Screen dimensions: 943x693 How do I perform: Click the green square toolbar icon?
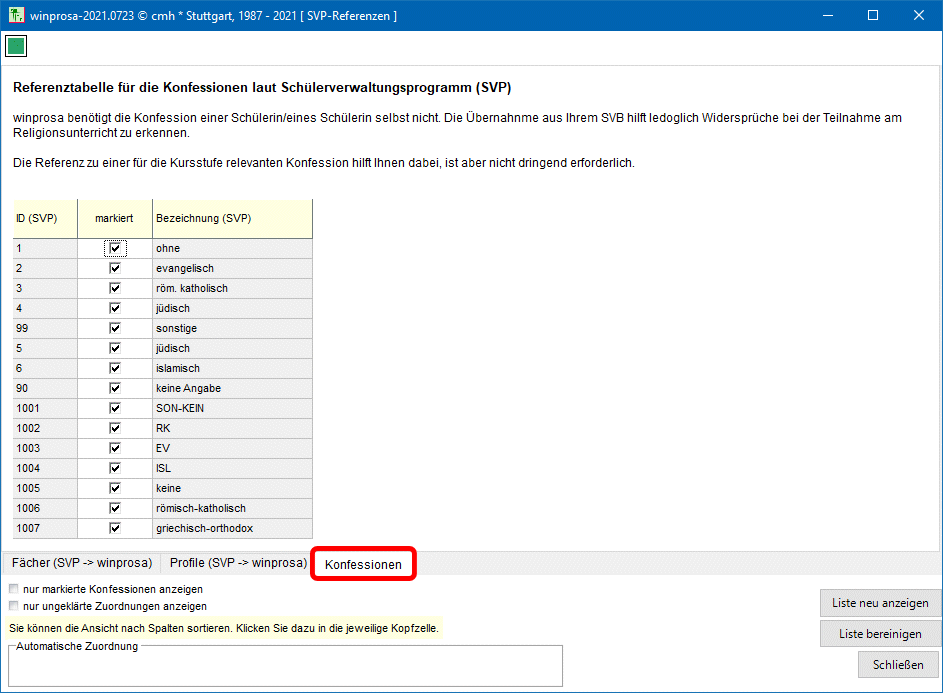16,46
